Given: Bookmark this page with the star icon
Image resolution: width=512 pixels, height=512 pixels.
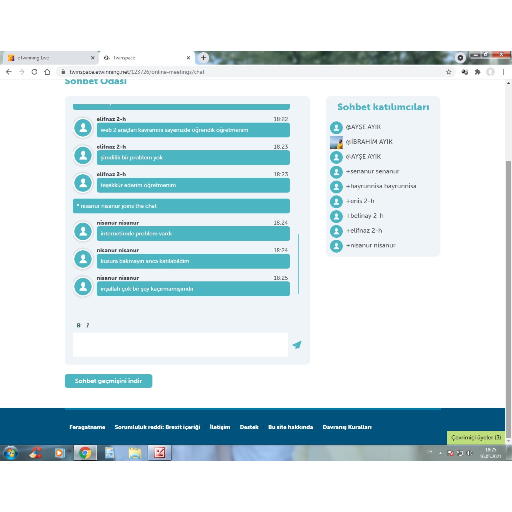Looking at the screenshot, I should tap(449, 72).
